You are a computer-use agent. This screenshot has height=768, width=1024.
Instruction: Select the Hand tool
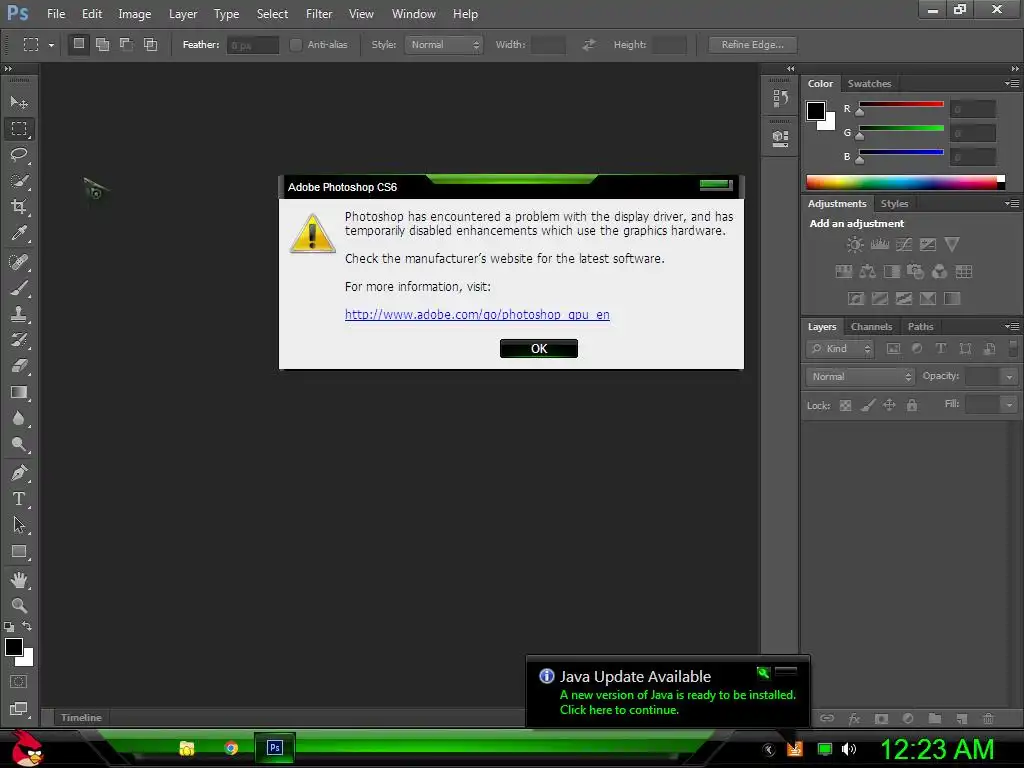coord(19,580)
